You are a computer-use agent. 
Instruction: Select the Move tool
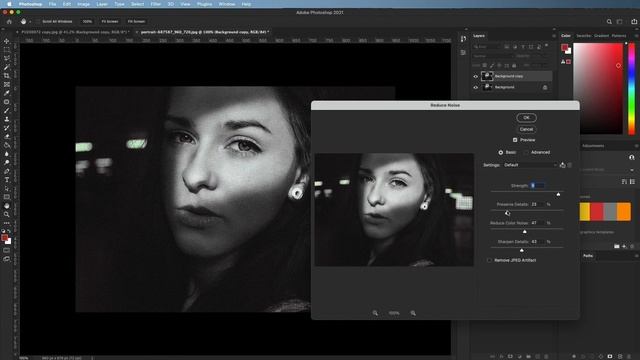7,41
